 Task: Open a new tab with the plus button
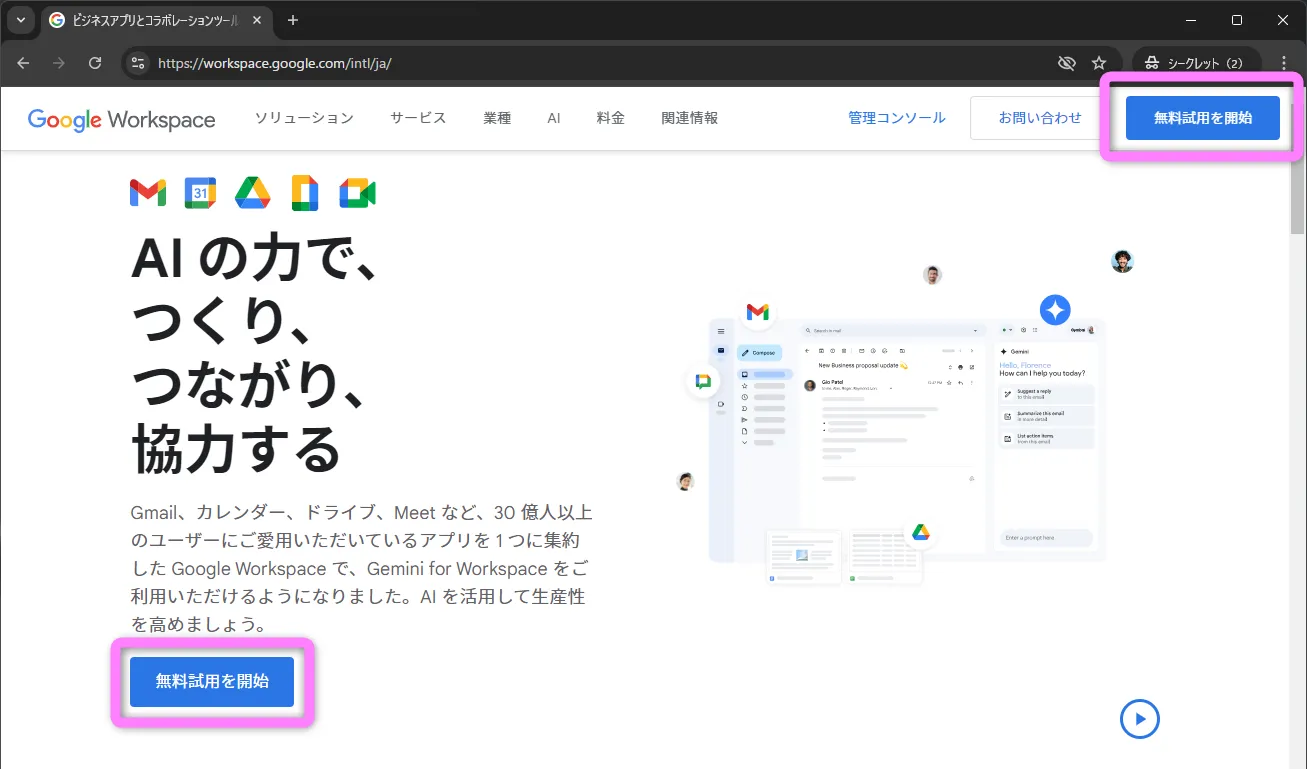click(293, 20)
